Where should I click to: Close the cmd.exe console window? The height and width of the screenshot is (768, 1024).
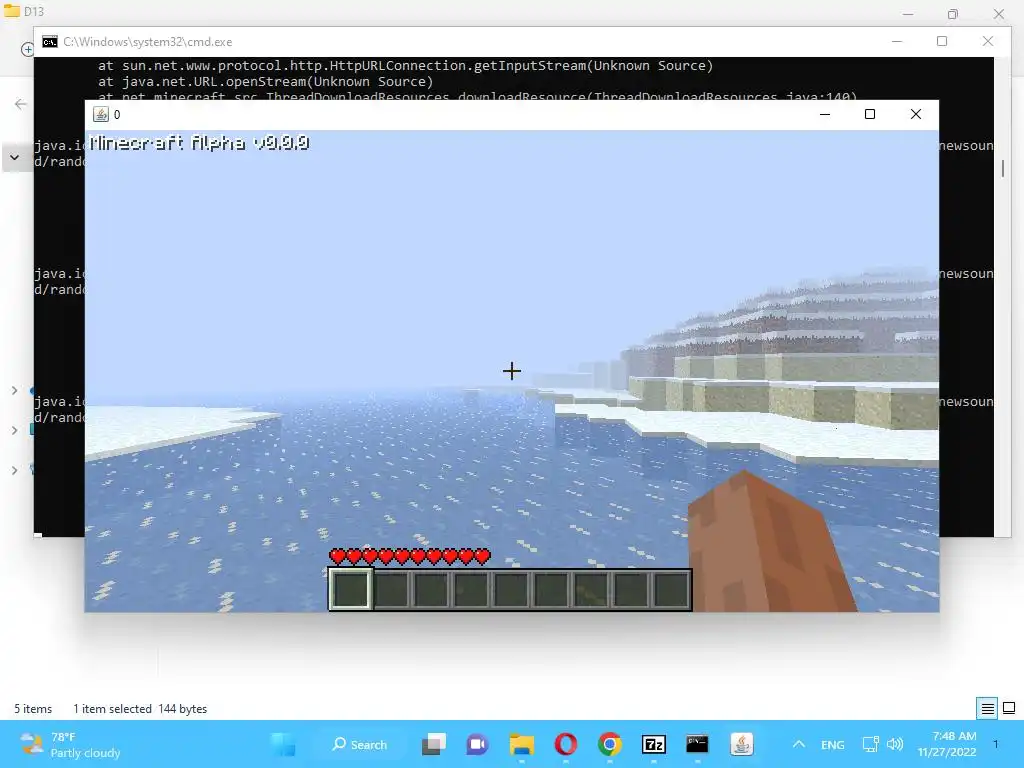[x=987, y=41]
